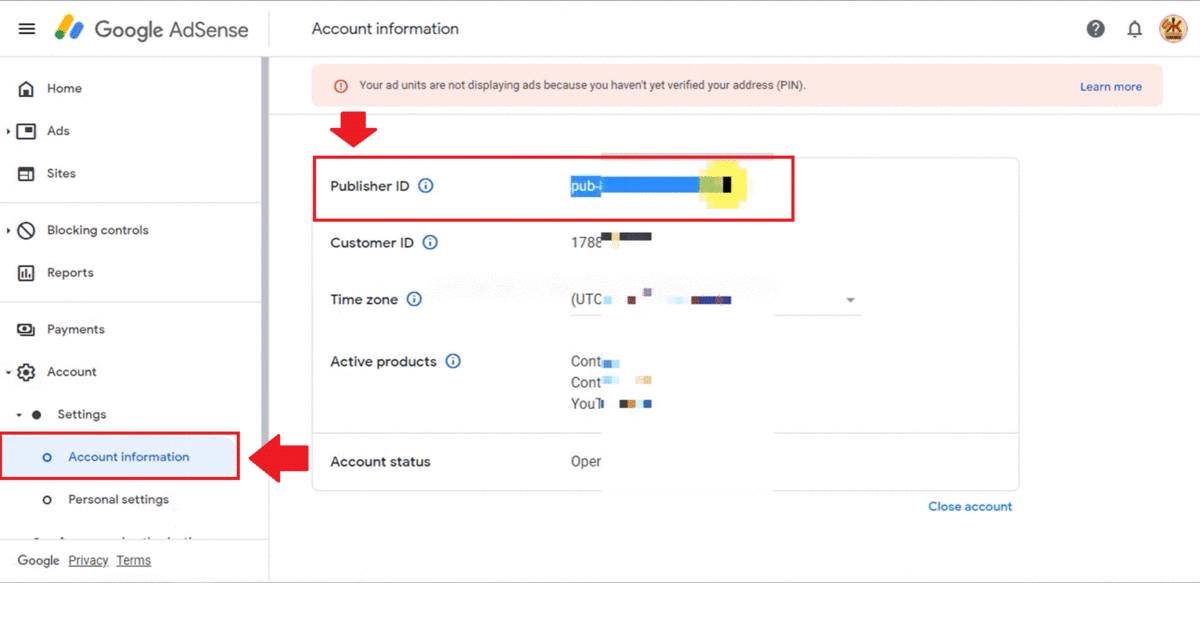Click the info icon next to Active products
Screen dimensions: 1200x635
[x=453, y=362]
